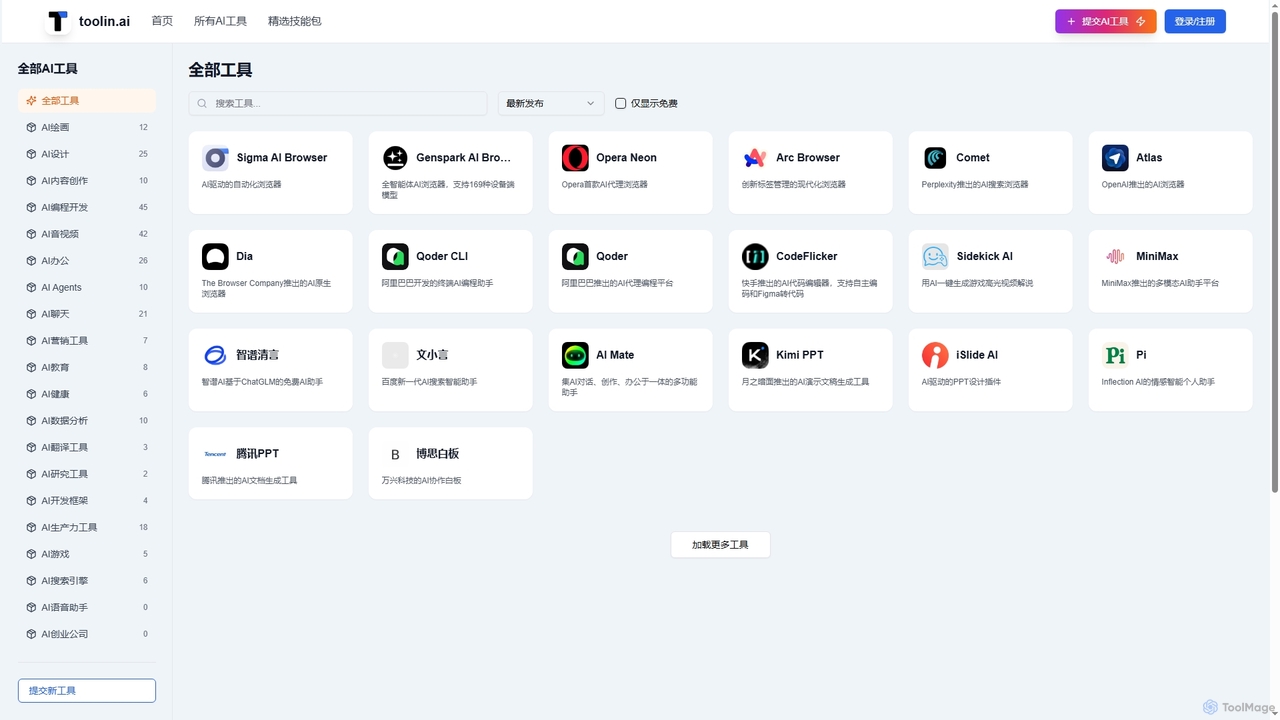The image size is (1280, 720).
Task: Select the AI教育 category
Action: [86, 367]
